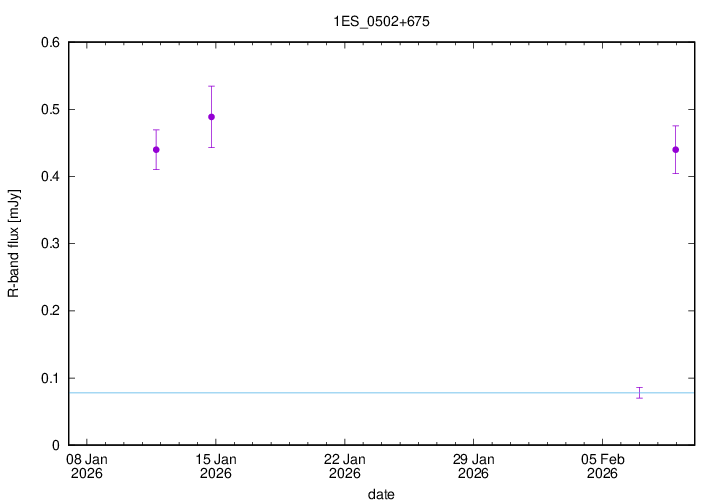Click the 0.5 y-axis tick label
Screen dimensions: 720x504
coord(50,109)
